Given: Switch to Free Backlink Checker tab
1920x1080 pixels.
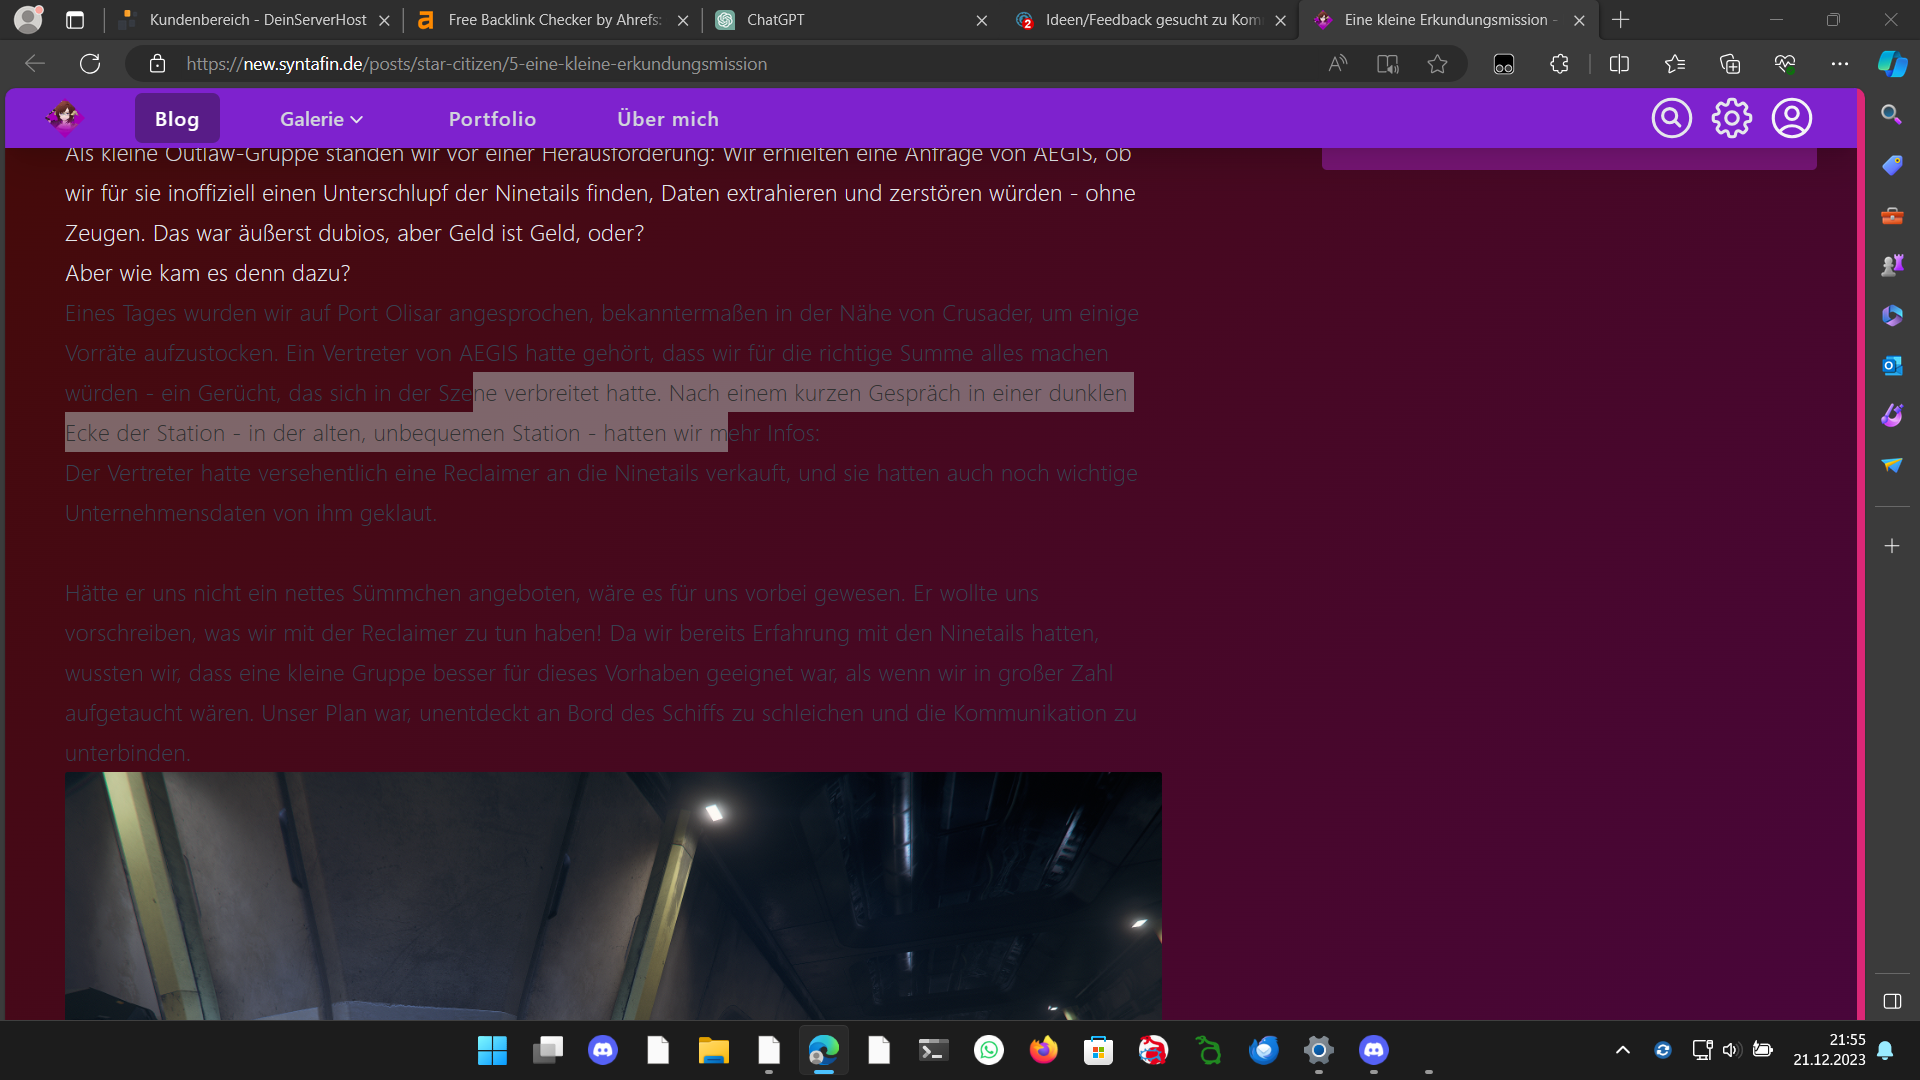Looking at the screenshot, I should (553, 20).
